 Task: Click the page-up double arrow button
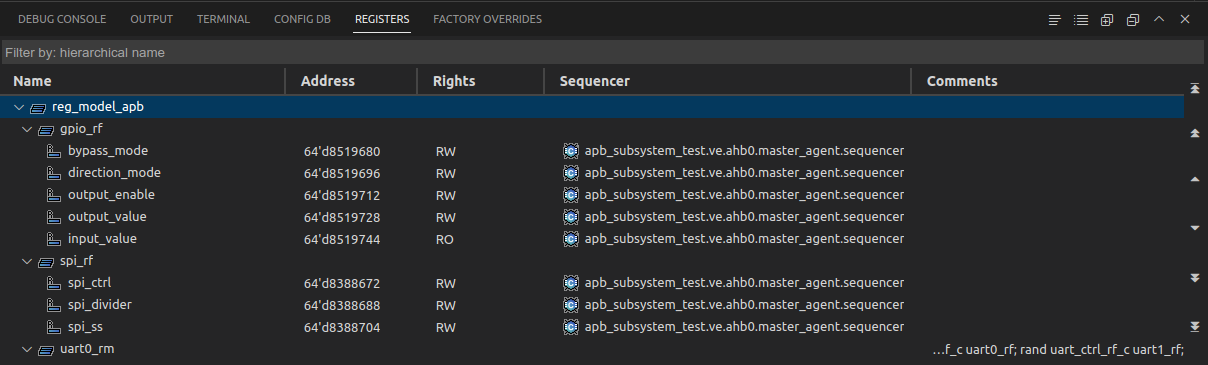pyautogui.click(x=1194, y=133)
